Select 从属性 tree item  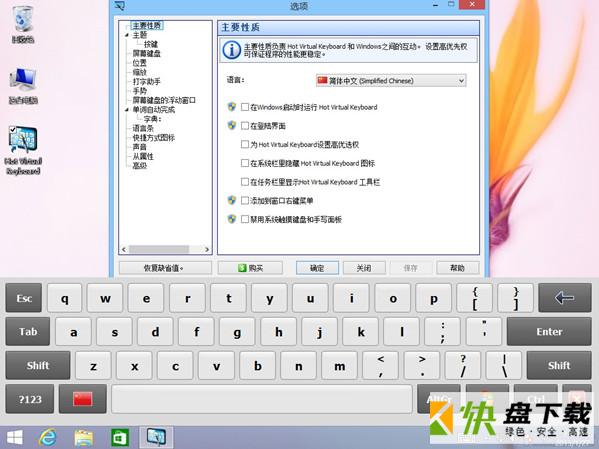(x=143, y=156)
